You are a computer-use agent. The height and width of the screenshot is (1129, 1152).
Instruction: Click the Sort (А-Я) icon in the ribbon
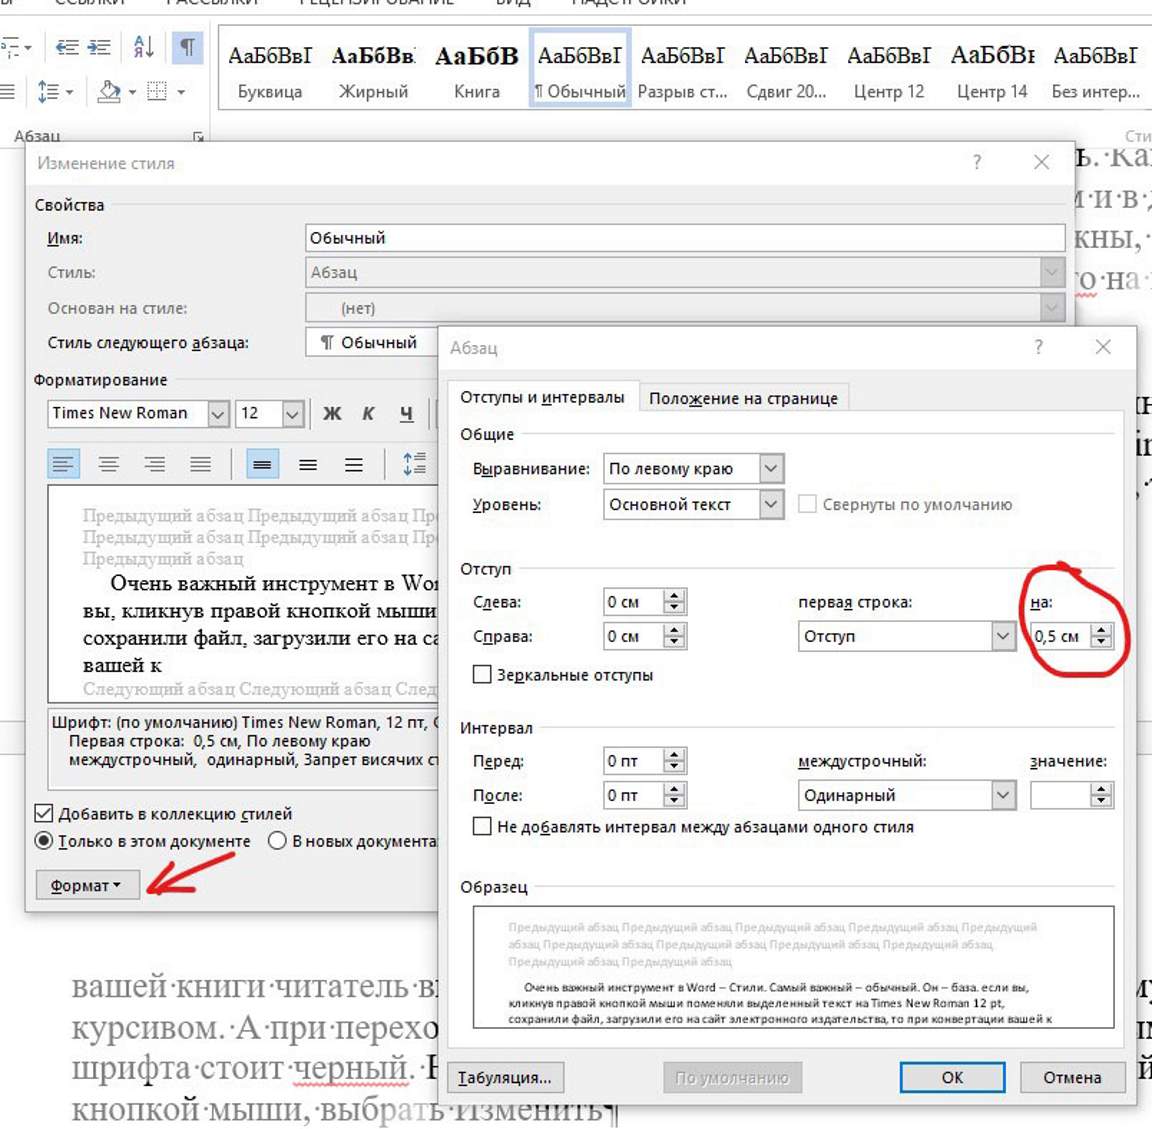[143, 47]
